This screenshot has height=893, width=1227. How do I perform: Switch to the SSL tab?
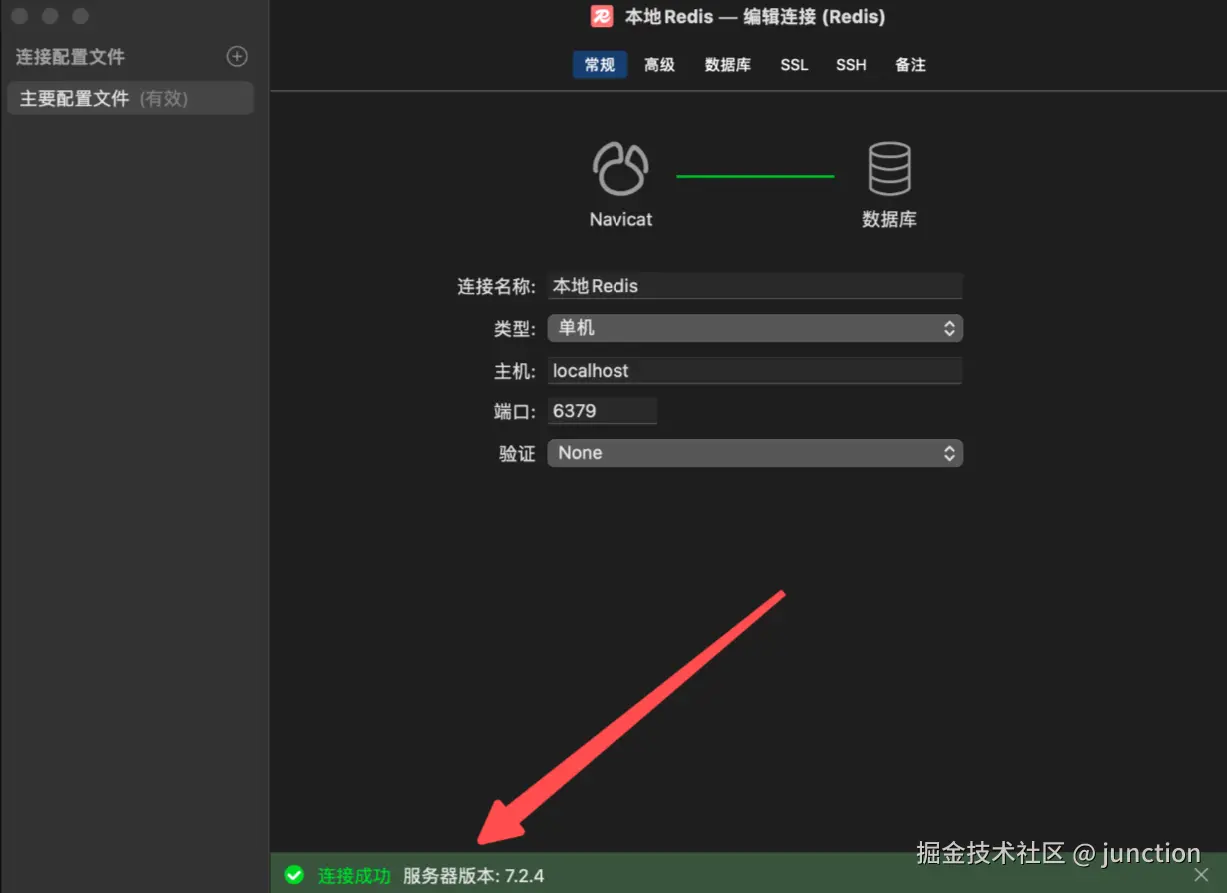(794, 65)
